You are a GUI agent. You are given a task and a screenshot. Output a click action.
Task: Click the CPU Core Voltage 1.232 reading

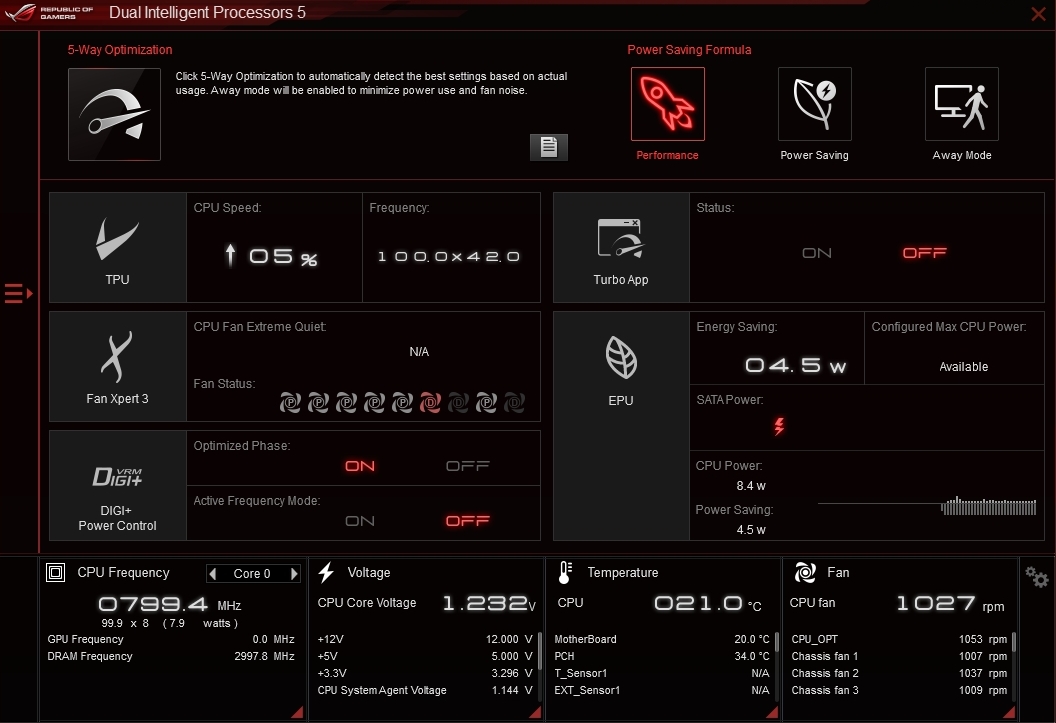488,603
